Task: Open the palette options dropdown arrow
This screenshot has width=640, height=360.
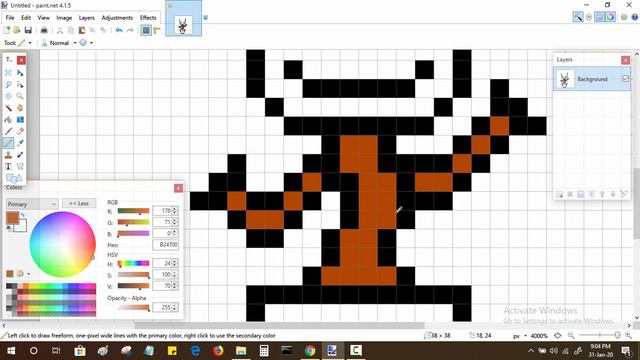Action: click(x=29, y=274)
